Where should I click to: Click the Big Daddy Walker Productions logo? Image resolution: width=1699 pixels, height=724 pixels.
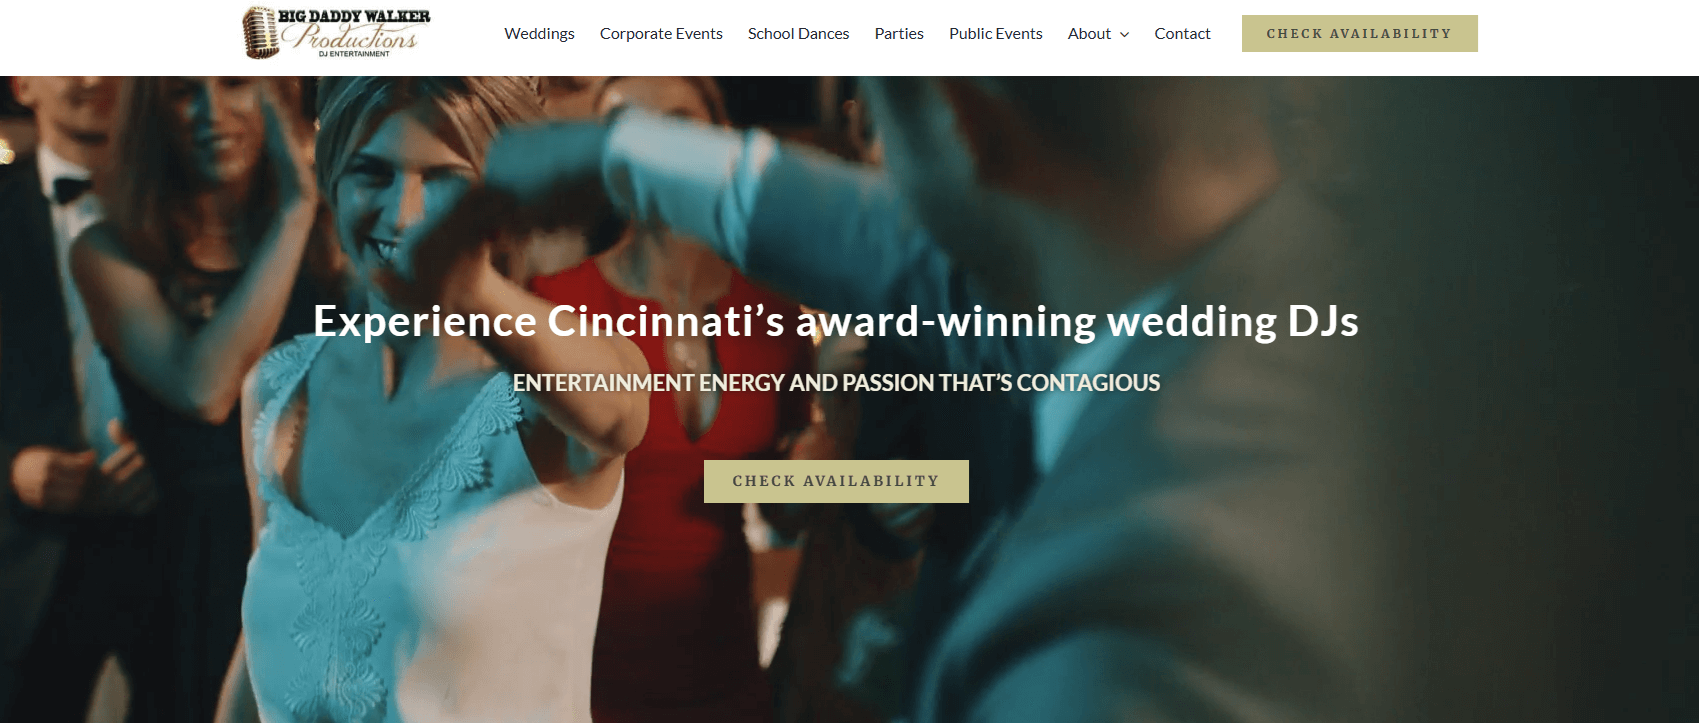coord(337,33)
